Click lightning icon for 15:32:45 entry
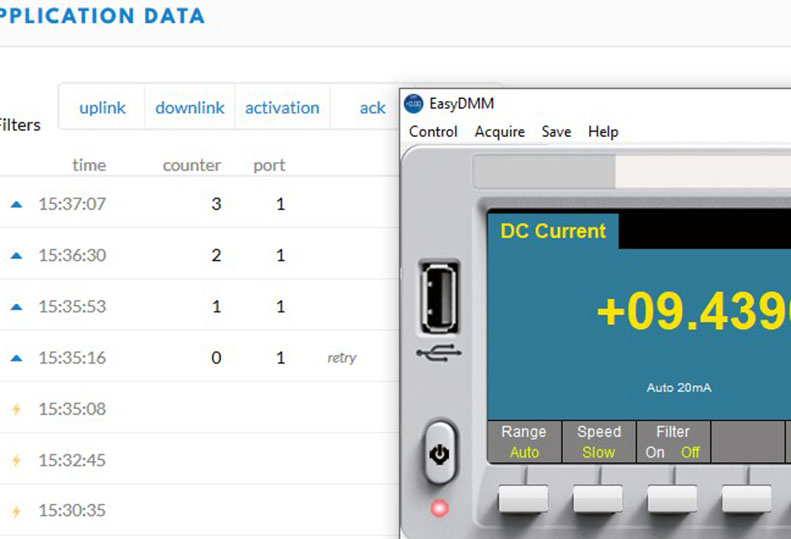 16,461
